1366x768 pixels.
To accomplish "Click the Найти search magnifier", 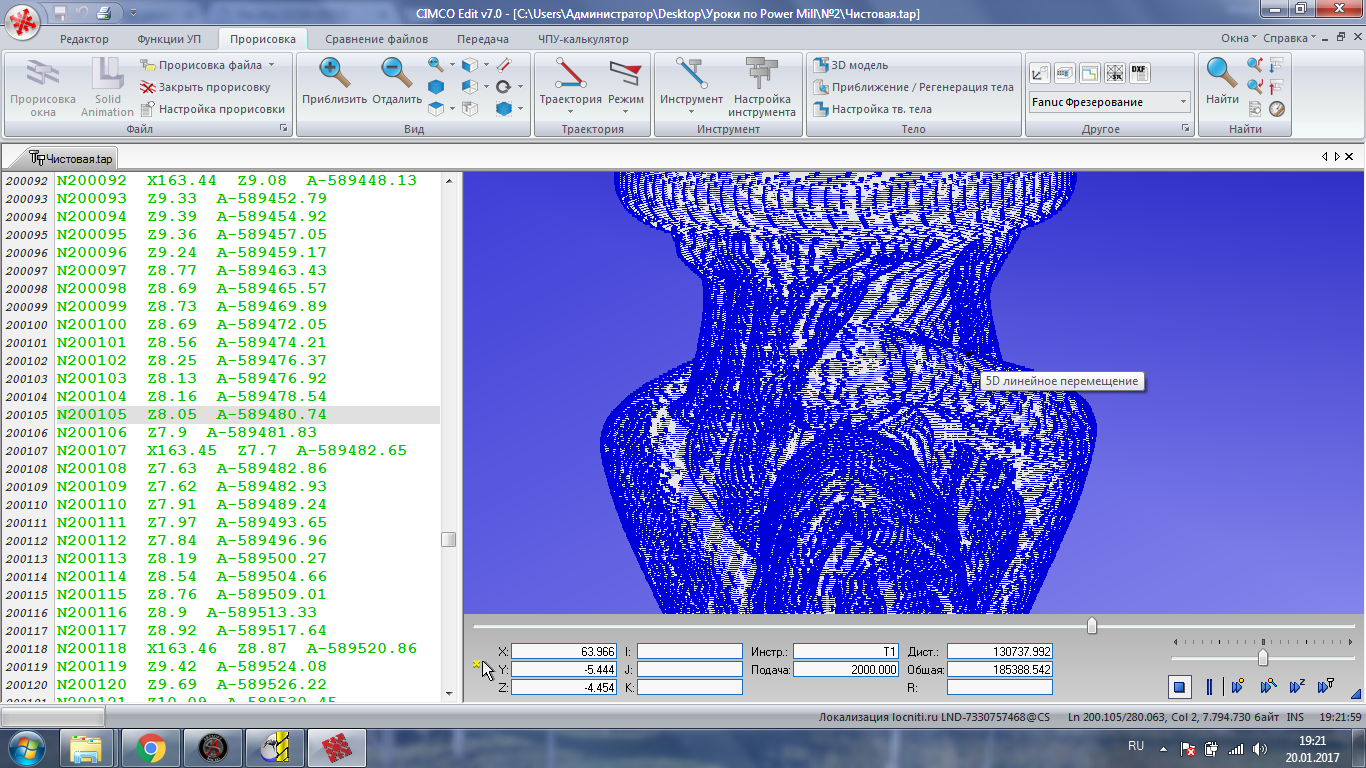I will coord(1222,82).
